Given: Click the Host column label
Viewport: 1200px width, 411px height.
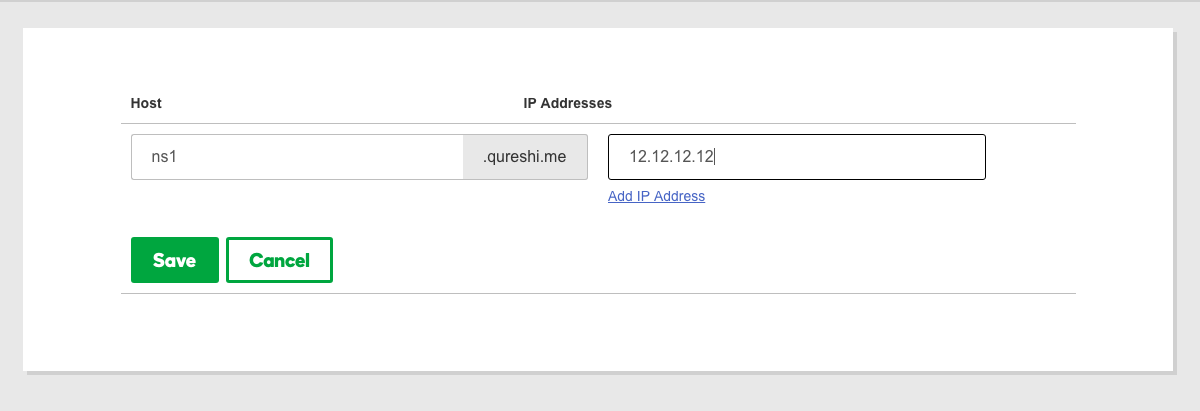Looking at the screenshot, I should [x=146, y=103].
